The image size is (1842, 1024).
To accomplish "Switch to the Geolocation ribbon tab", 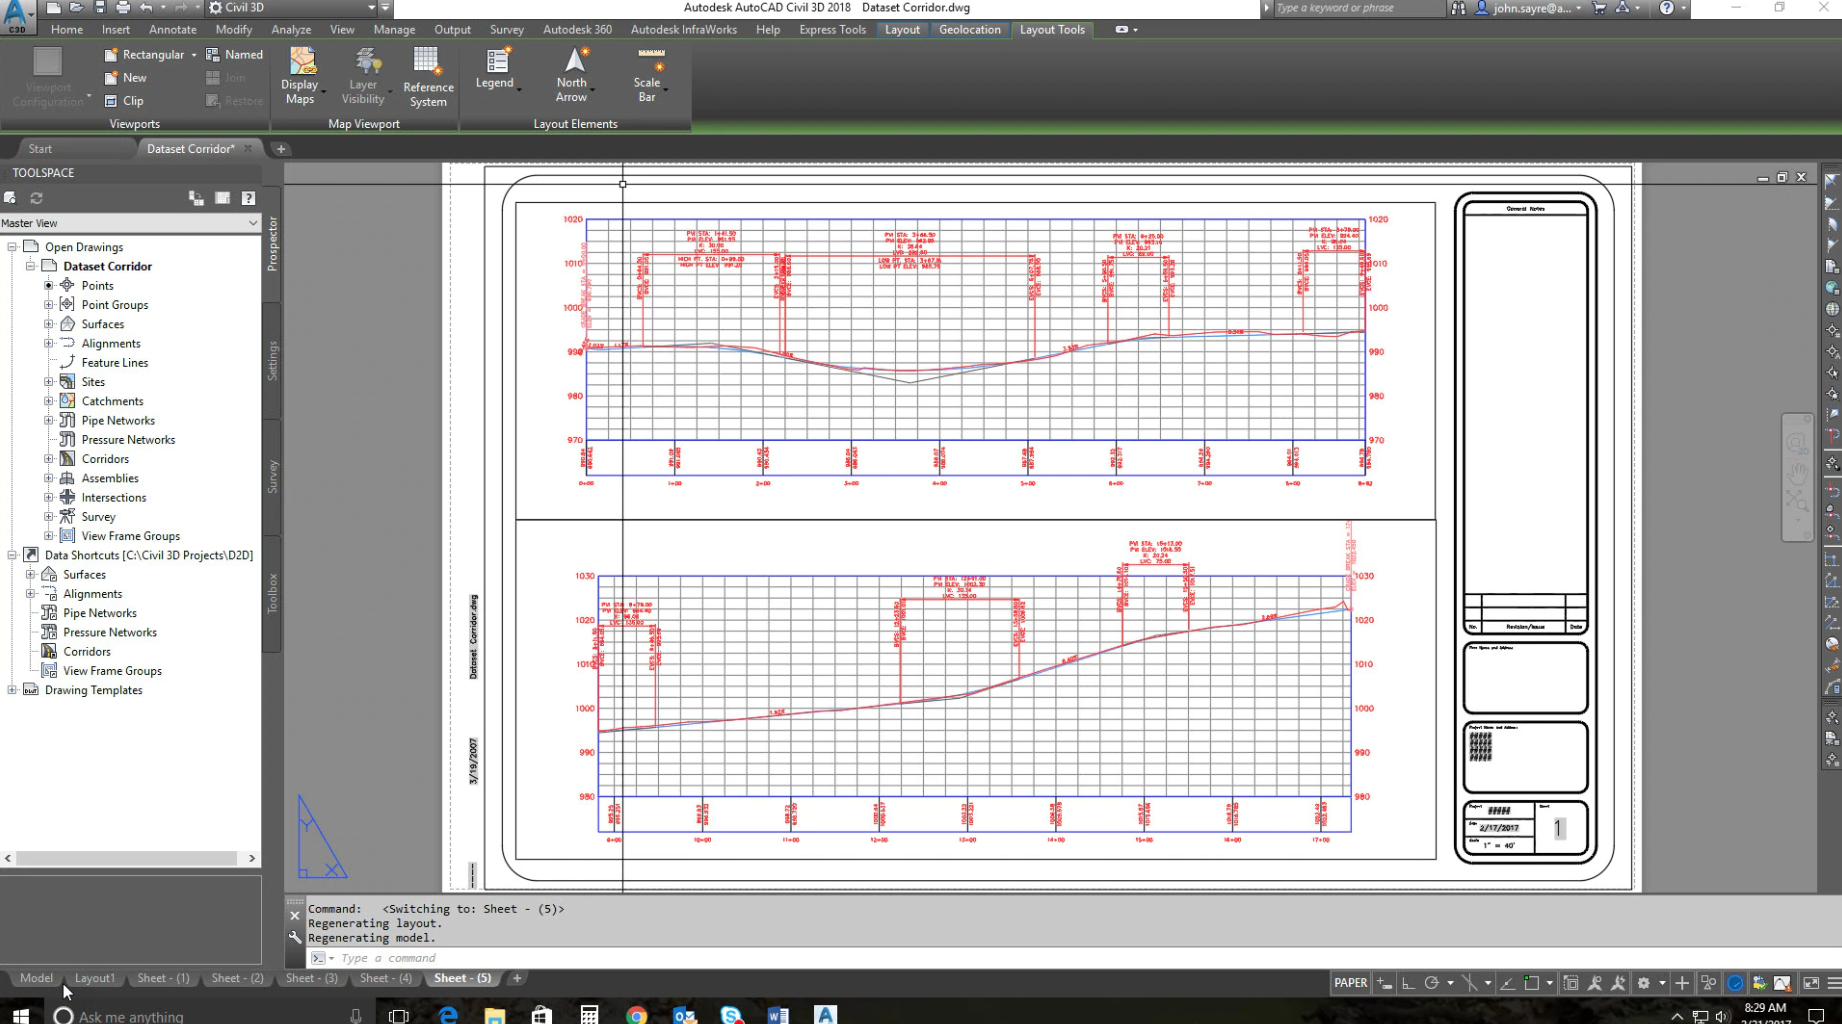I will click(968, 29).
